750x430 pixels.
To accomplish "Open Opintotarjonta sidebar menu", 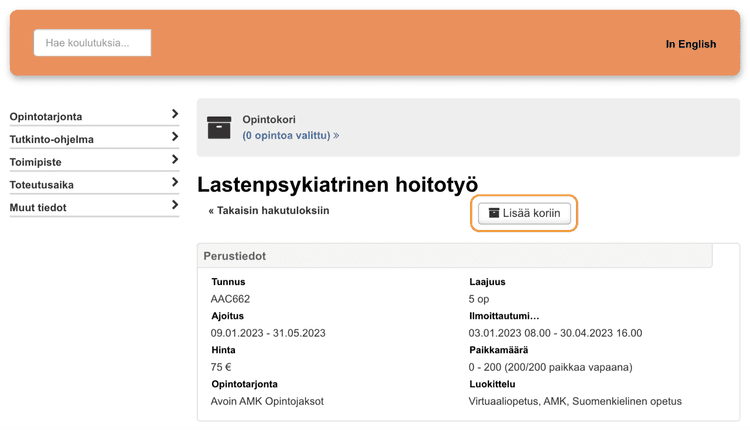I will 94,116.
